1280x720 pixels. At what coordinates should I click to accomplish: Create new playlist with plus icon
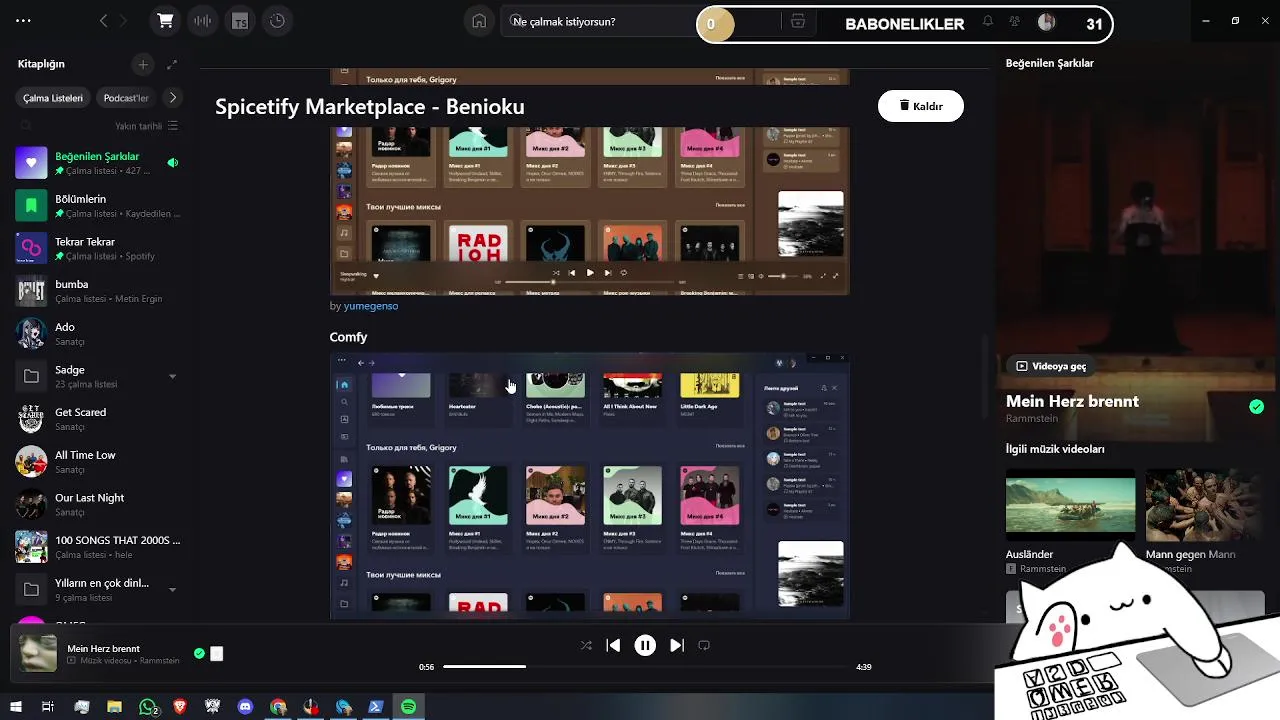click(x=143, y=64)
